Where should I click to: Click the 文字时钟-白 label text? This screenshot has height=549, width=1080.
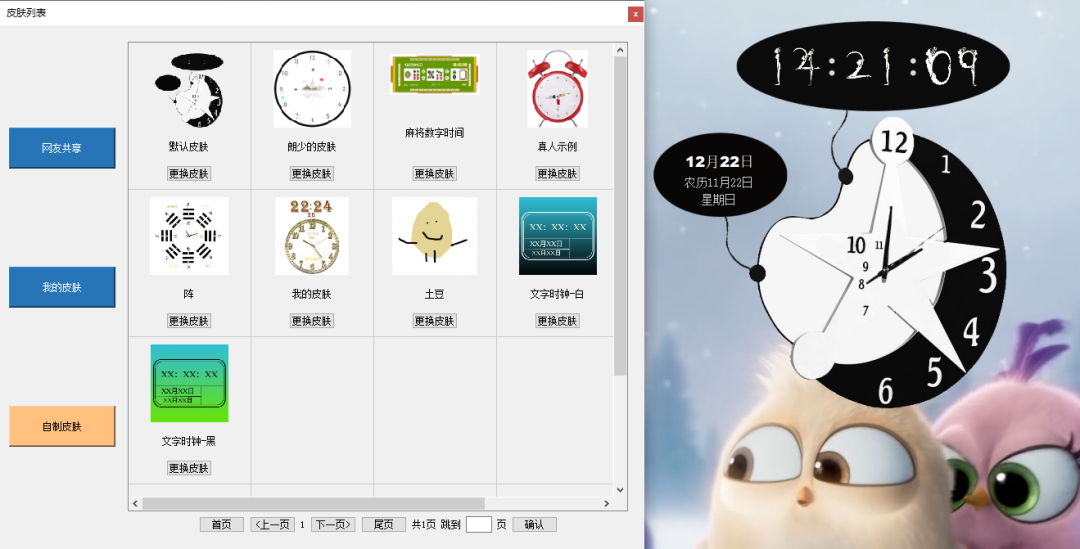(x=557, y=294)
